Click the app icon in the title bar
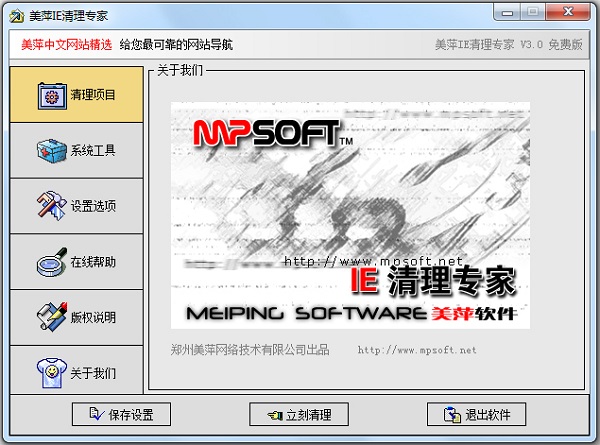This screenshot has height=445, width=600. (x=17, y=16)
